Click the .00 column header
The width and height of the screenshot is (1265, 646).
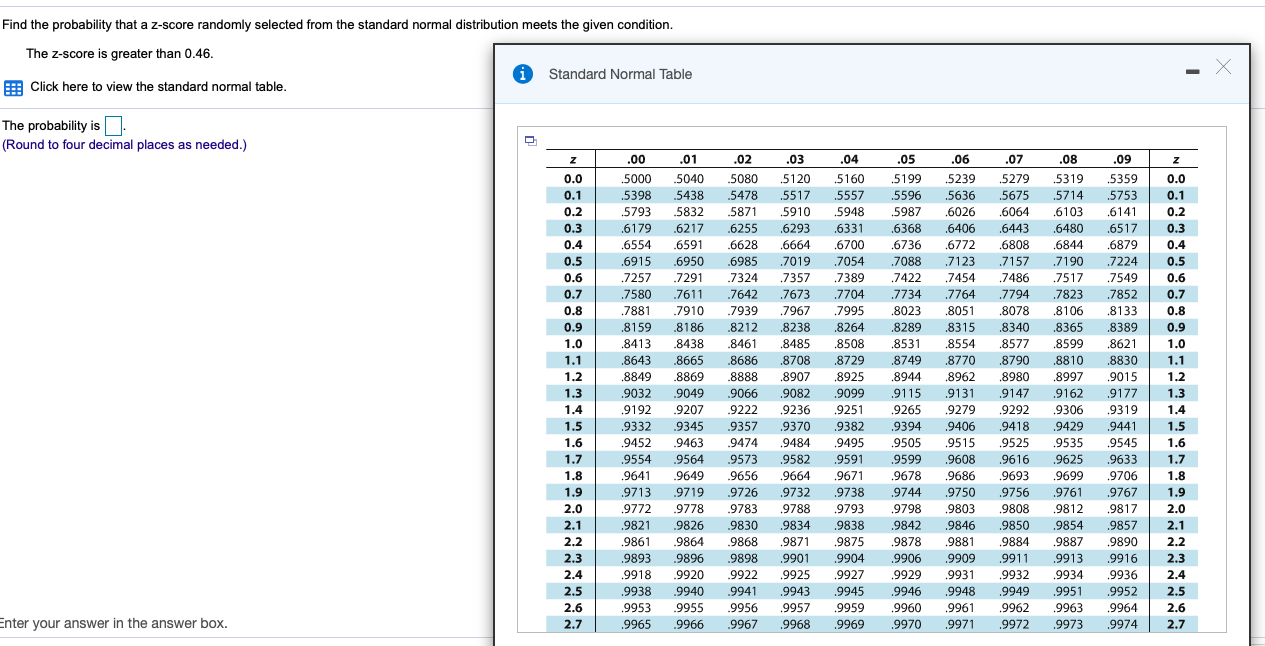(635, 159)
